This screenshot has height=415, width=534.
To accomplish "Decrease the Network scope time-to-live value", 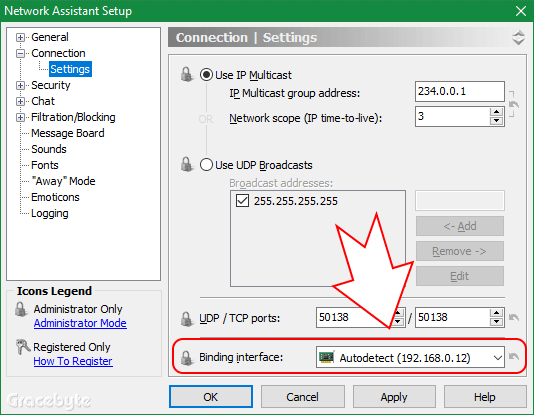I will pos(497,121).
